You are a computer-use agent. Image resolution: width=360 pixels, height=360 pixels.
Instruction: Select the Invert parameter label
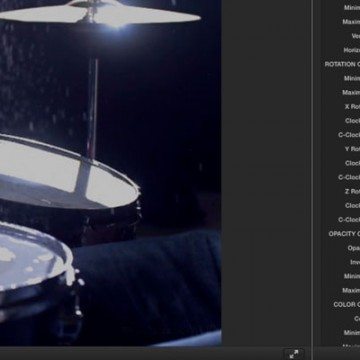pyautogui.click(x=355, y=262)
